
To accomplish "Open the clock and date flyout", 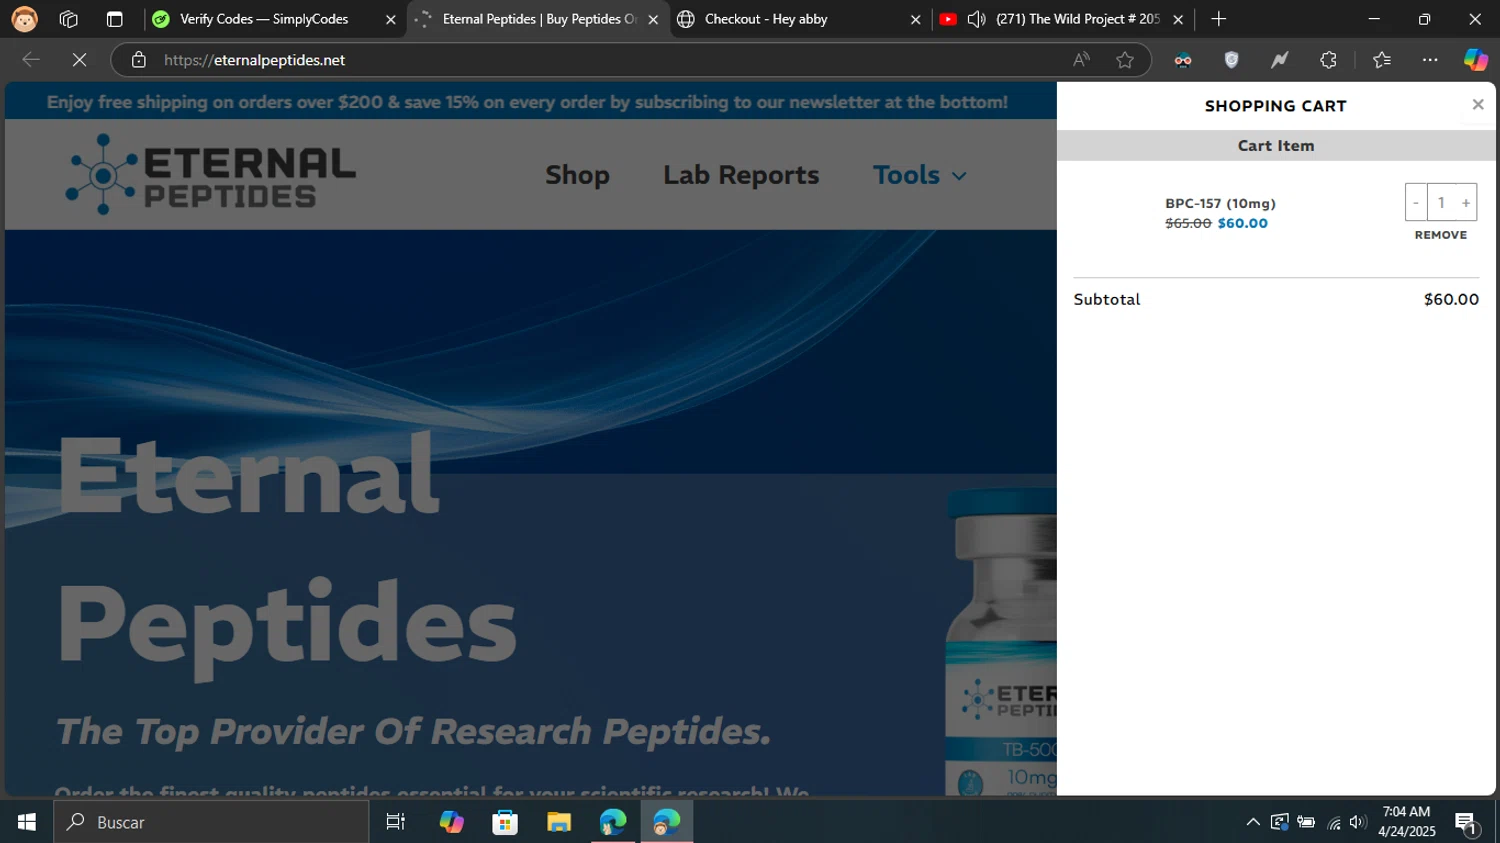I will pyautogui.click(x=1406, y=822).
